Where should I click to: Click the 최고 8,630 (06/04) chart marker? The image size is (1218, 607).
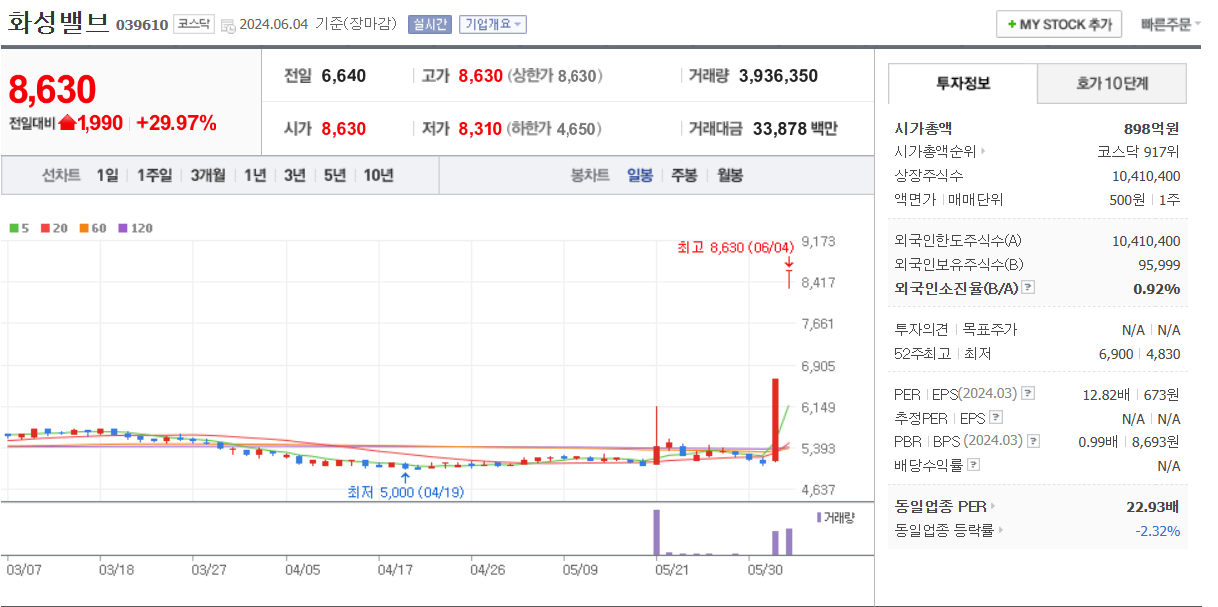tap(735, 247)
